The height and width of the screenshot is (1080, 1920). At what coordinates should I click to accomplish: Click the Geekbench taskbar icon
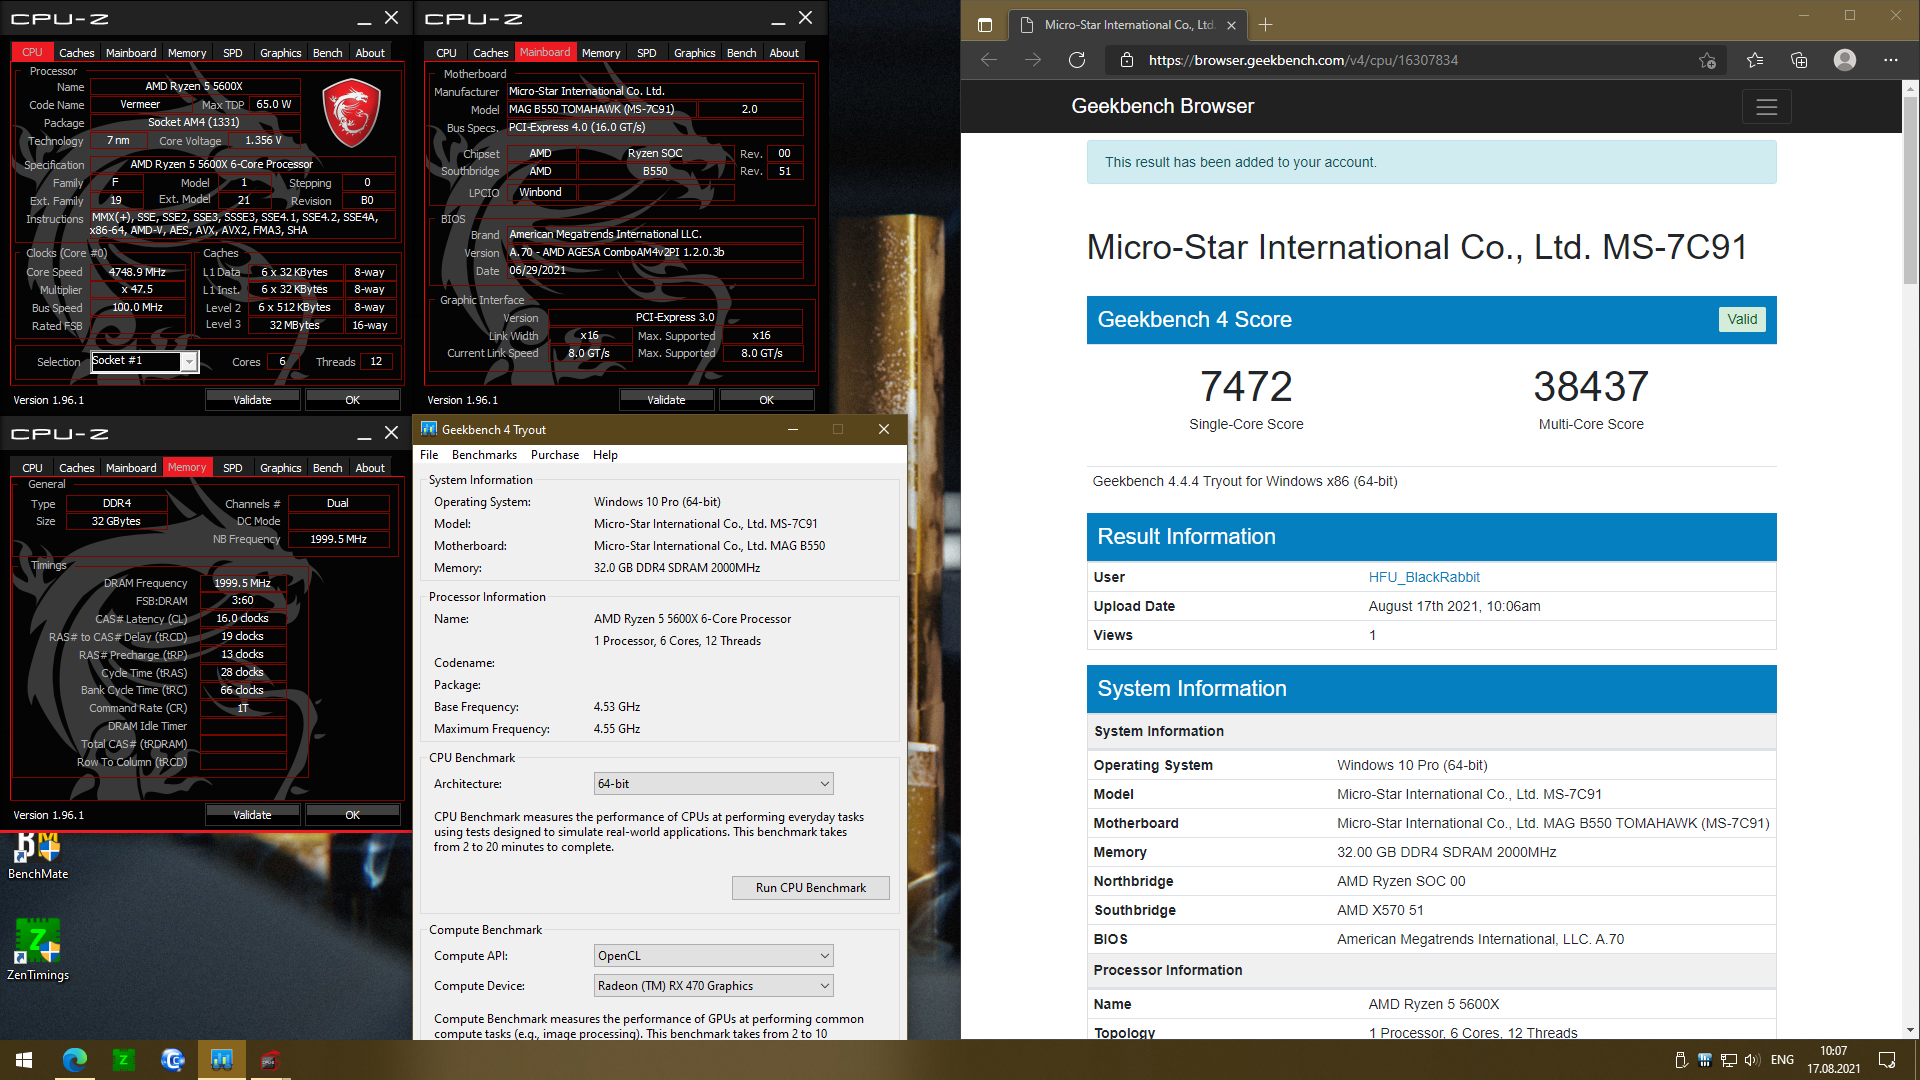pos(221,1060)
